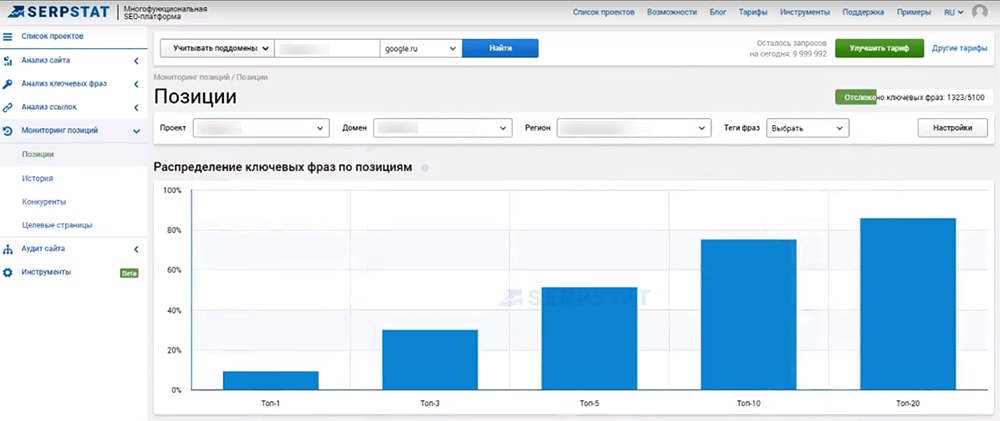The image size is (1000, 421).
Task: Click the Аудит сайта sitemap icon
Action: [x=8, y=248]
